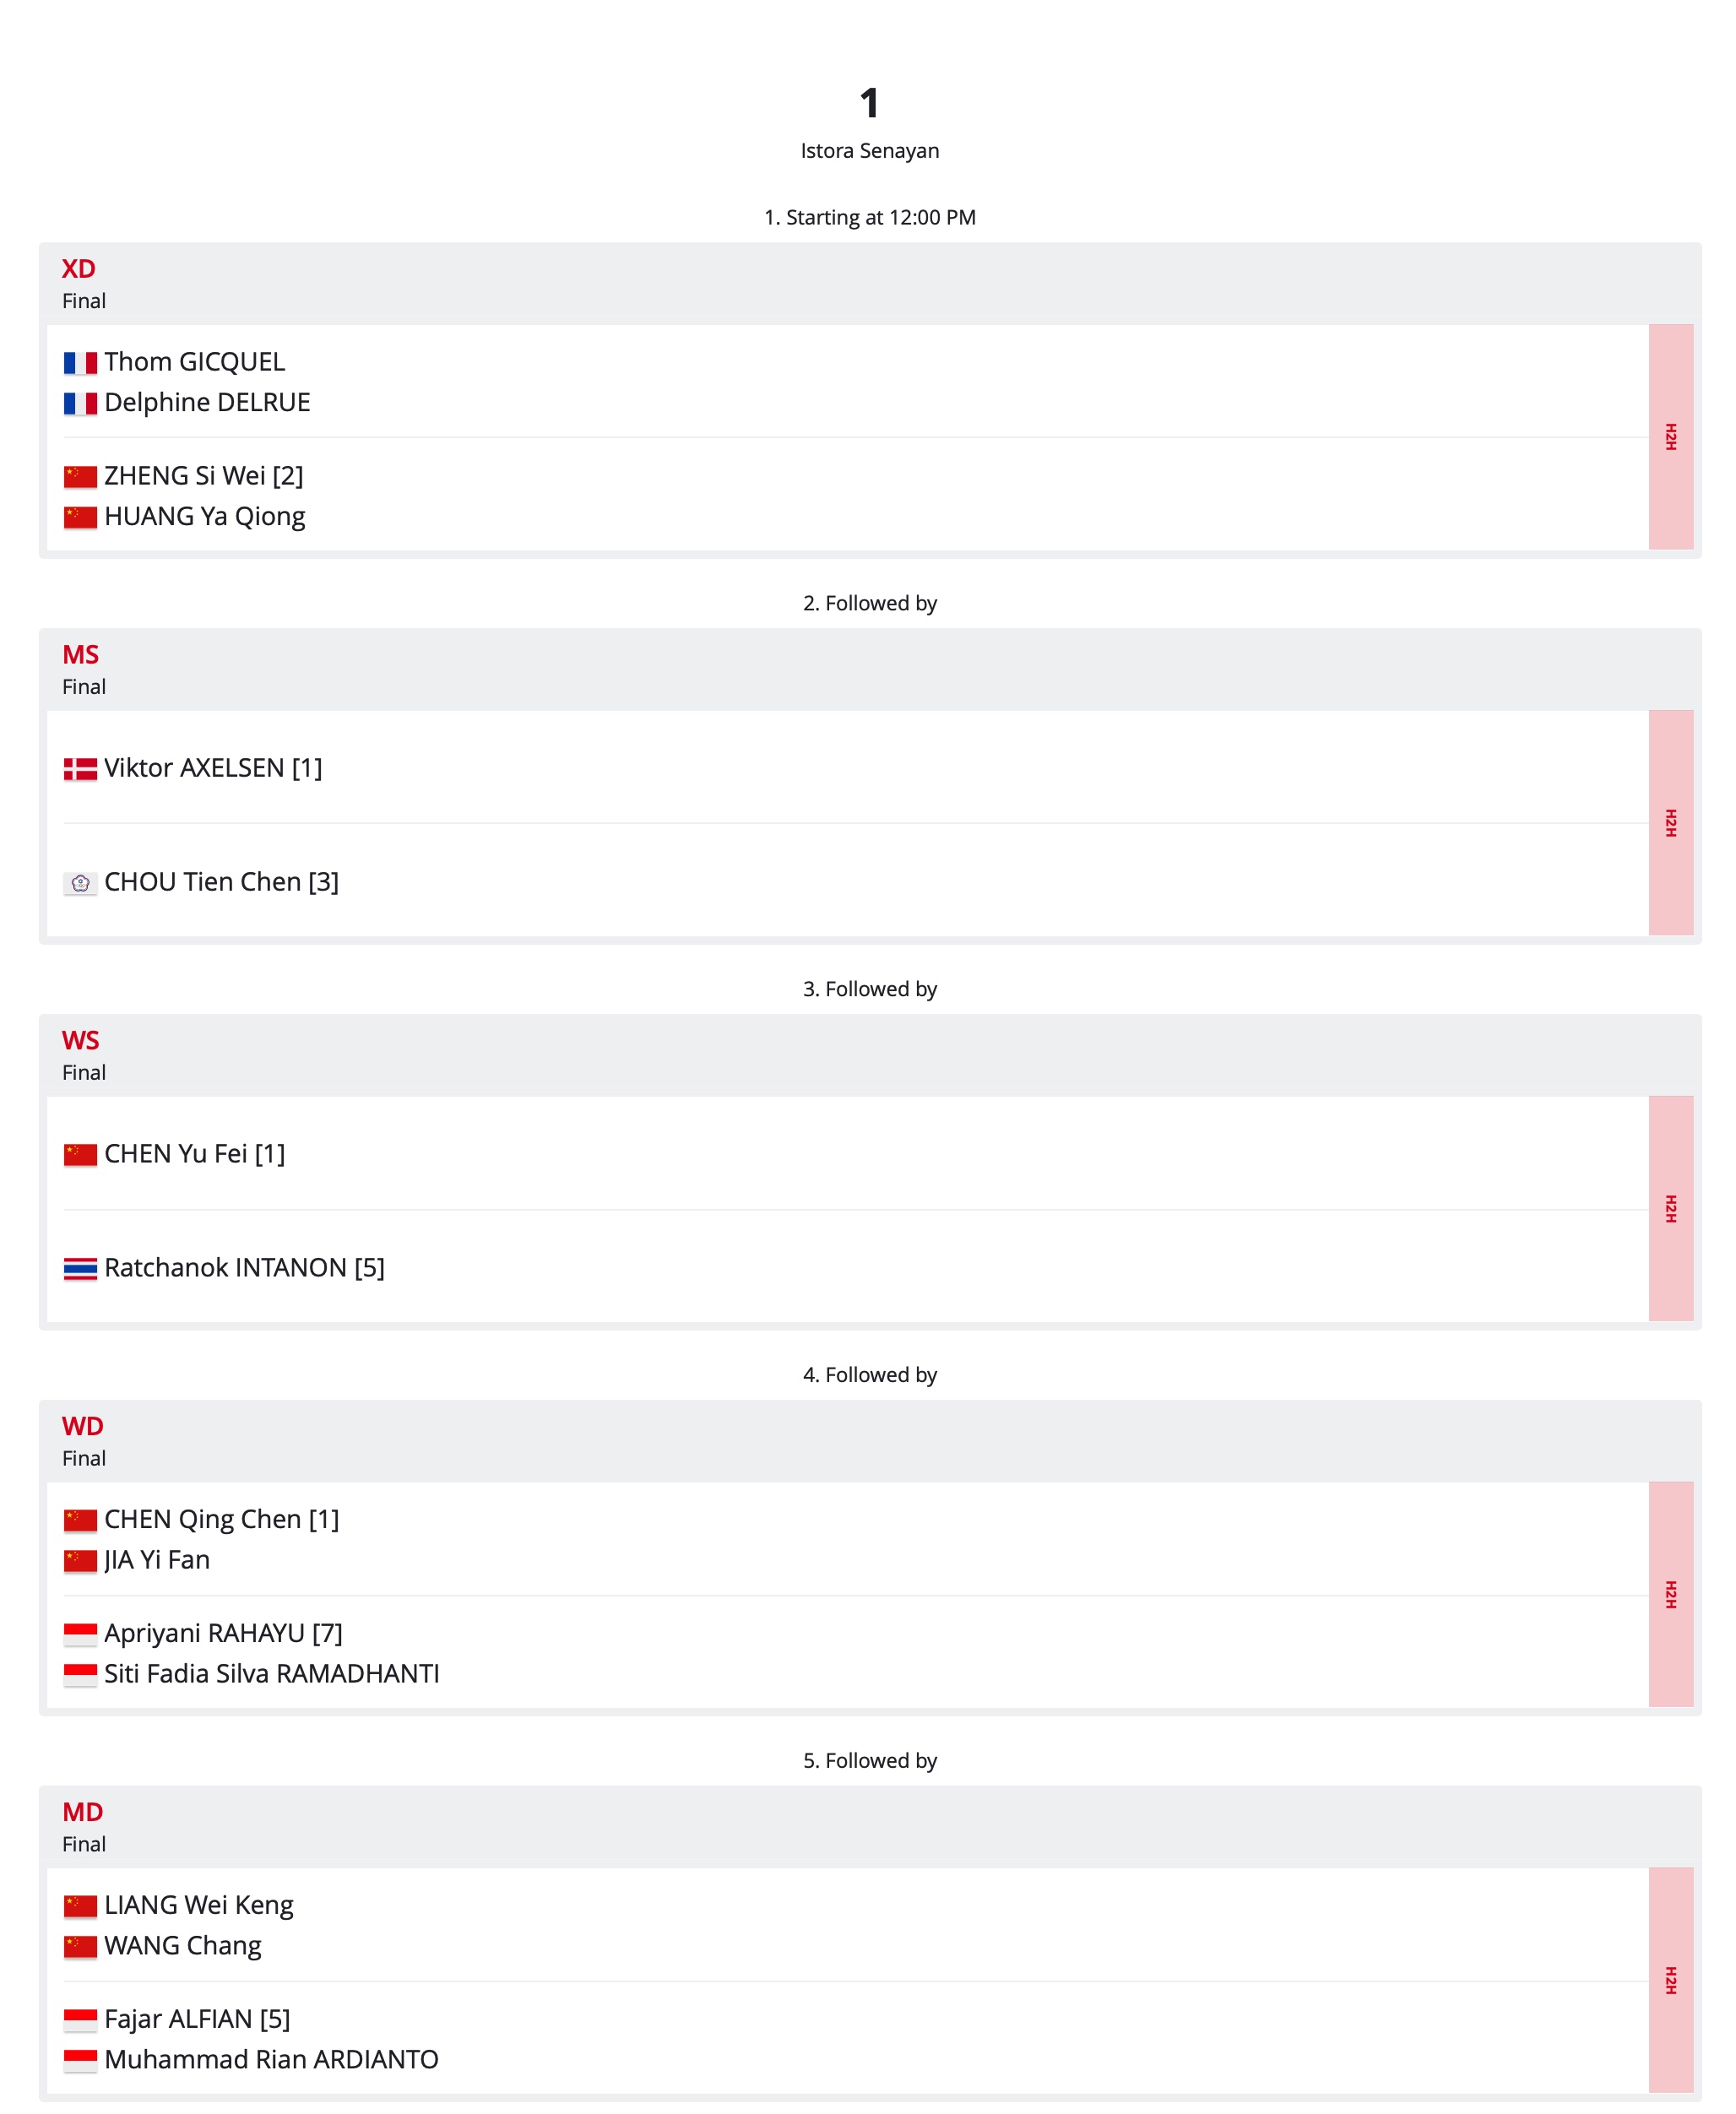Open H2H for the WD final match
Screen dimensions: 1736x2114
1670,1594
